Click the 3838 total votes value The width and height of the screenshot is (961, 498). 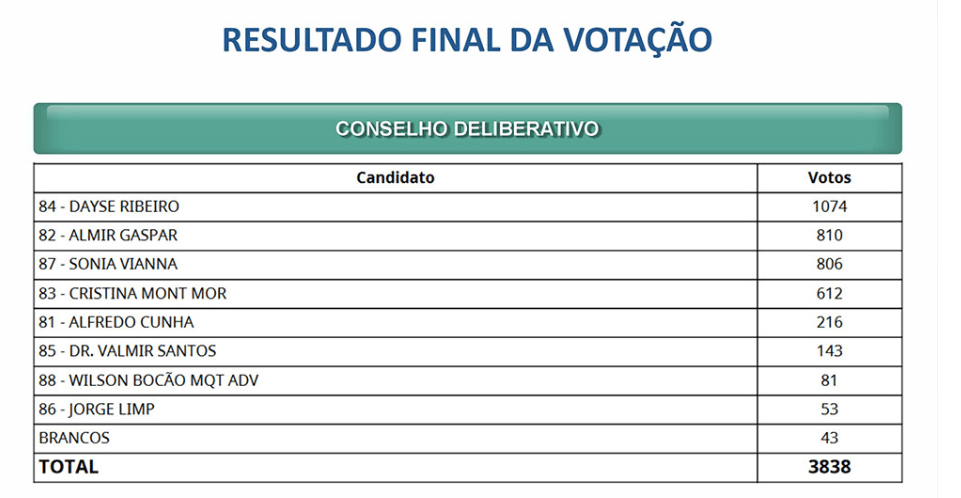(829, 467)
